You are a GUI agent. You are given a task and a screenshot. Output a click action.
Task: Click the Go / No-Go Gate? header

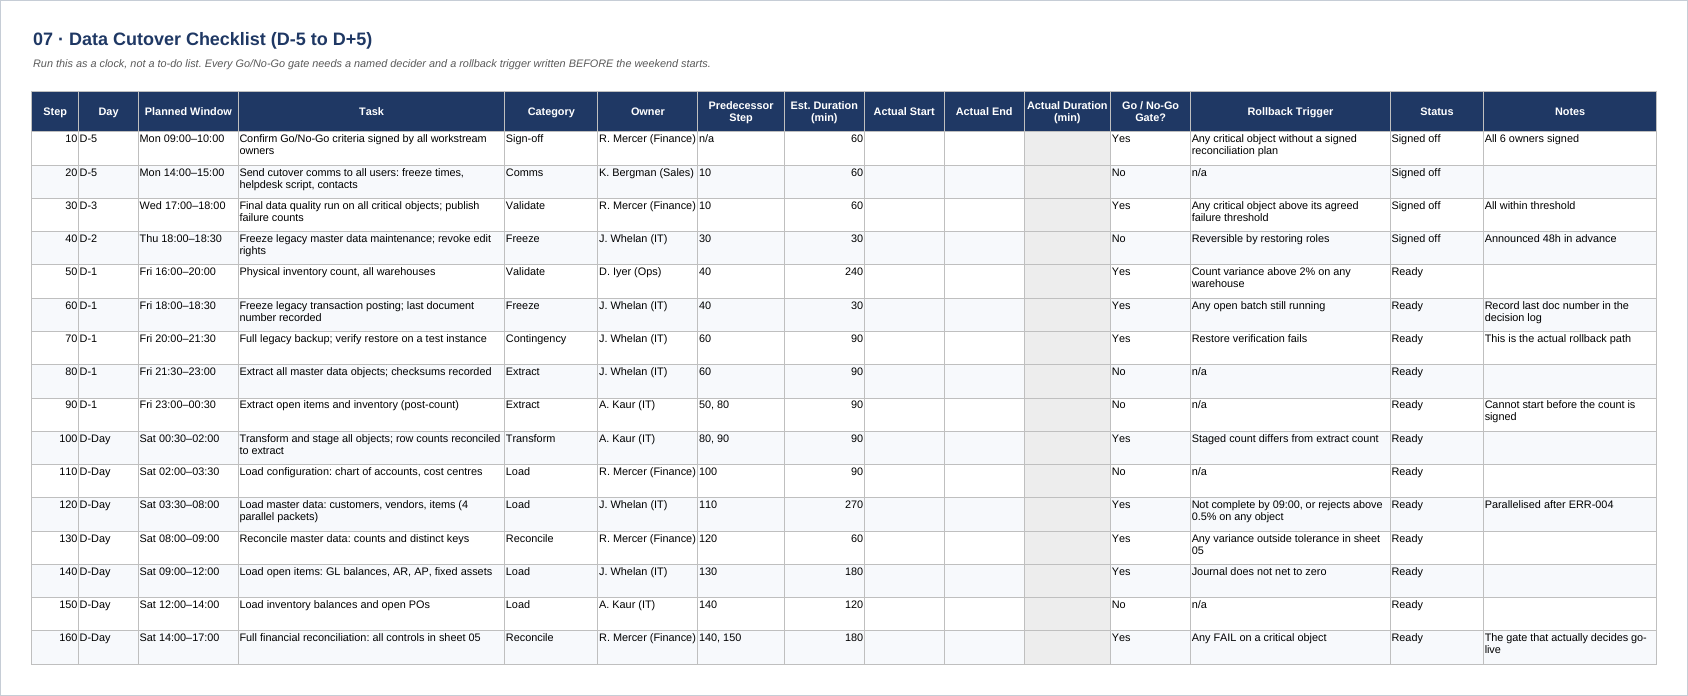click(x=1150, y=111)
